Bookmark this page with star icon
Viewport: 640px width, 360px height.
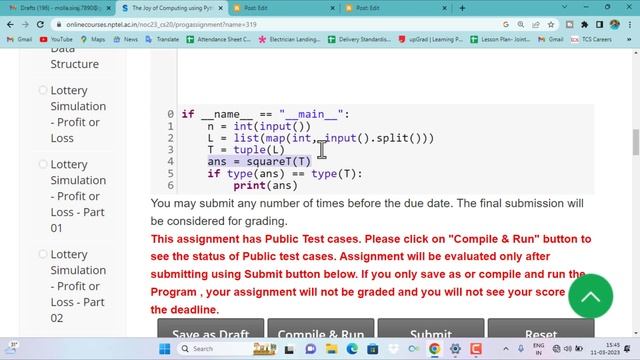click(551, 24)
